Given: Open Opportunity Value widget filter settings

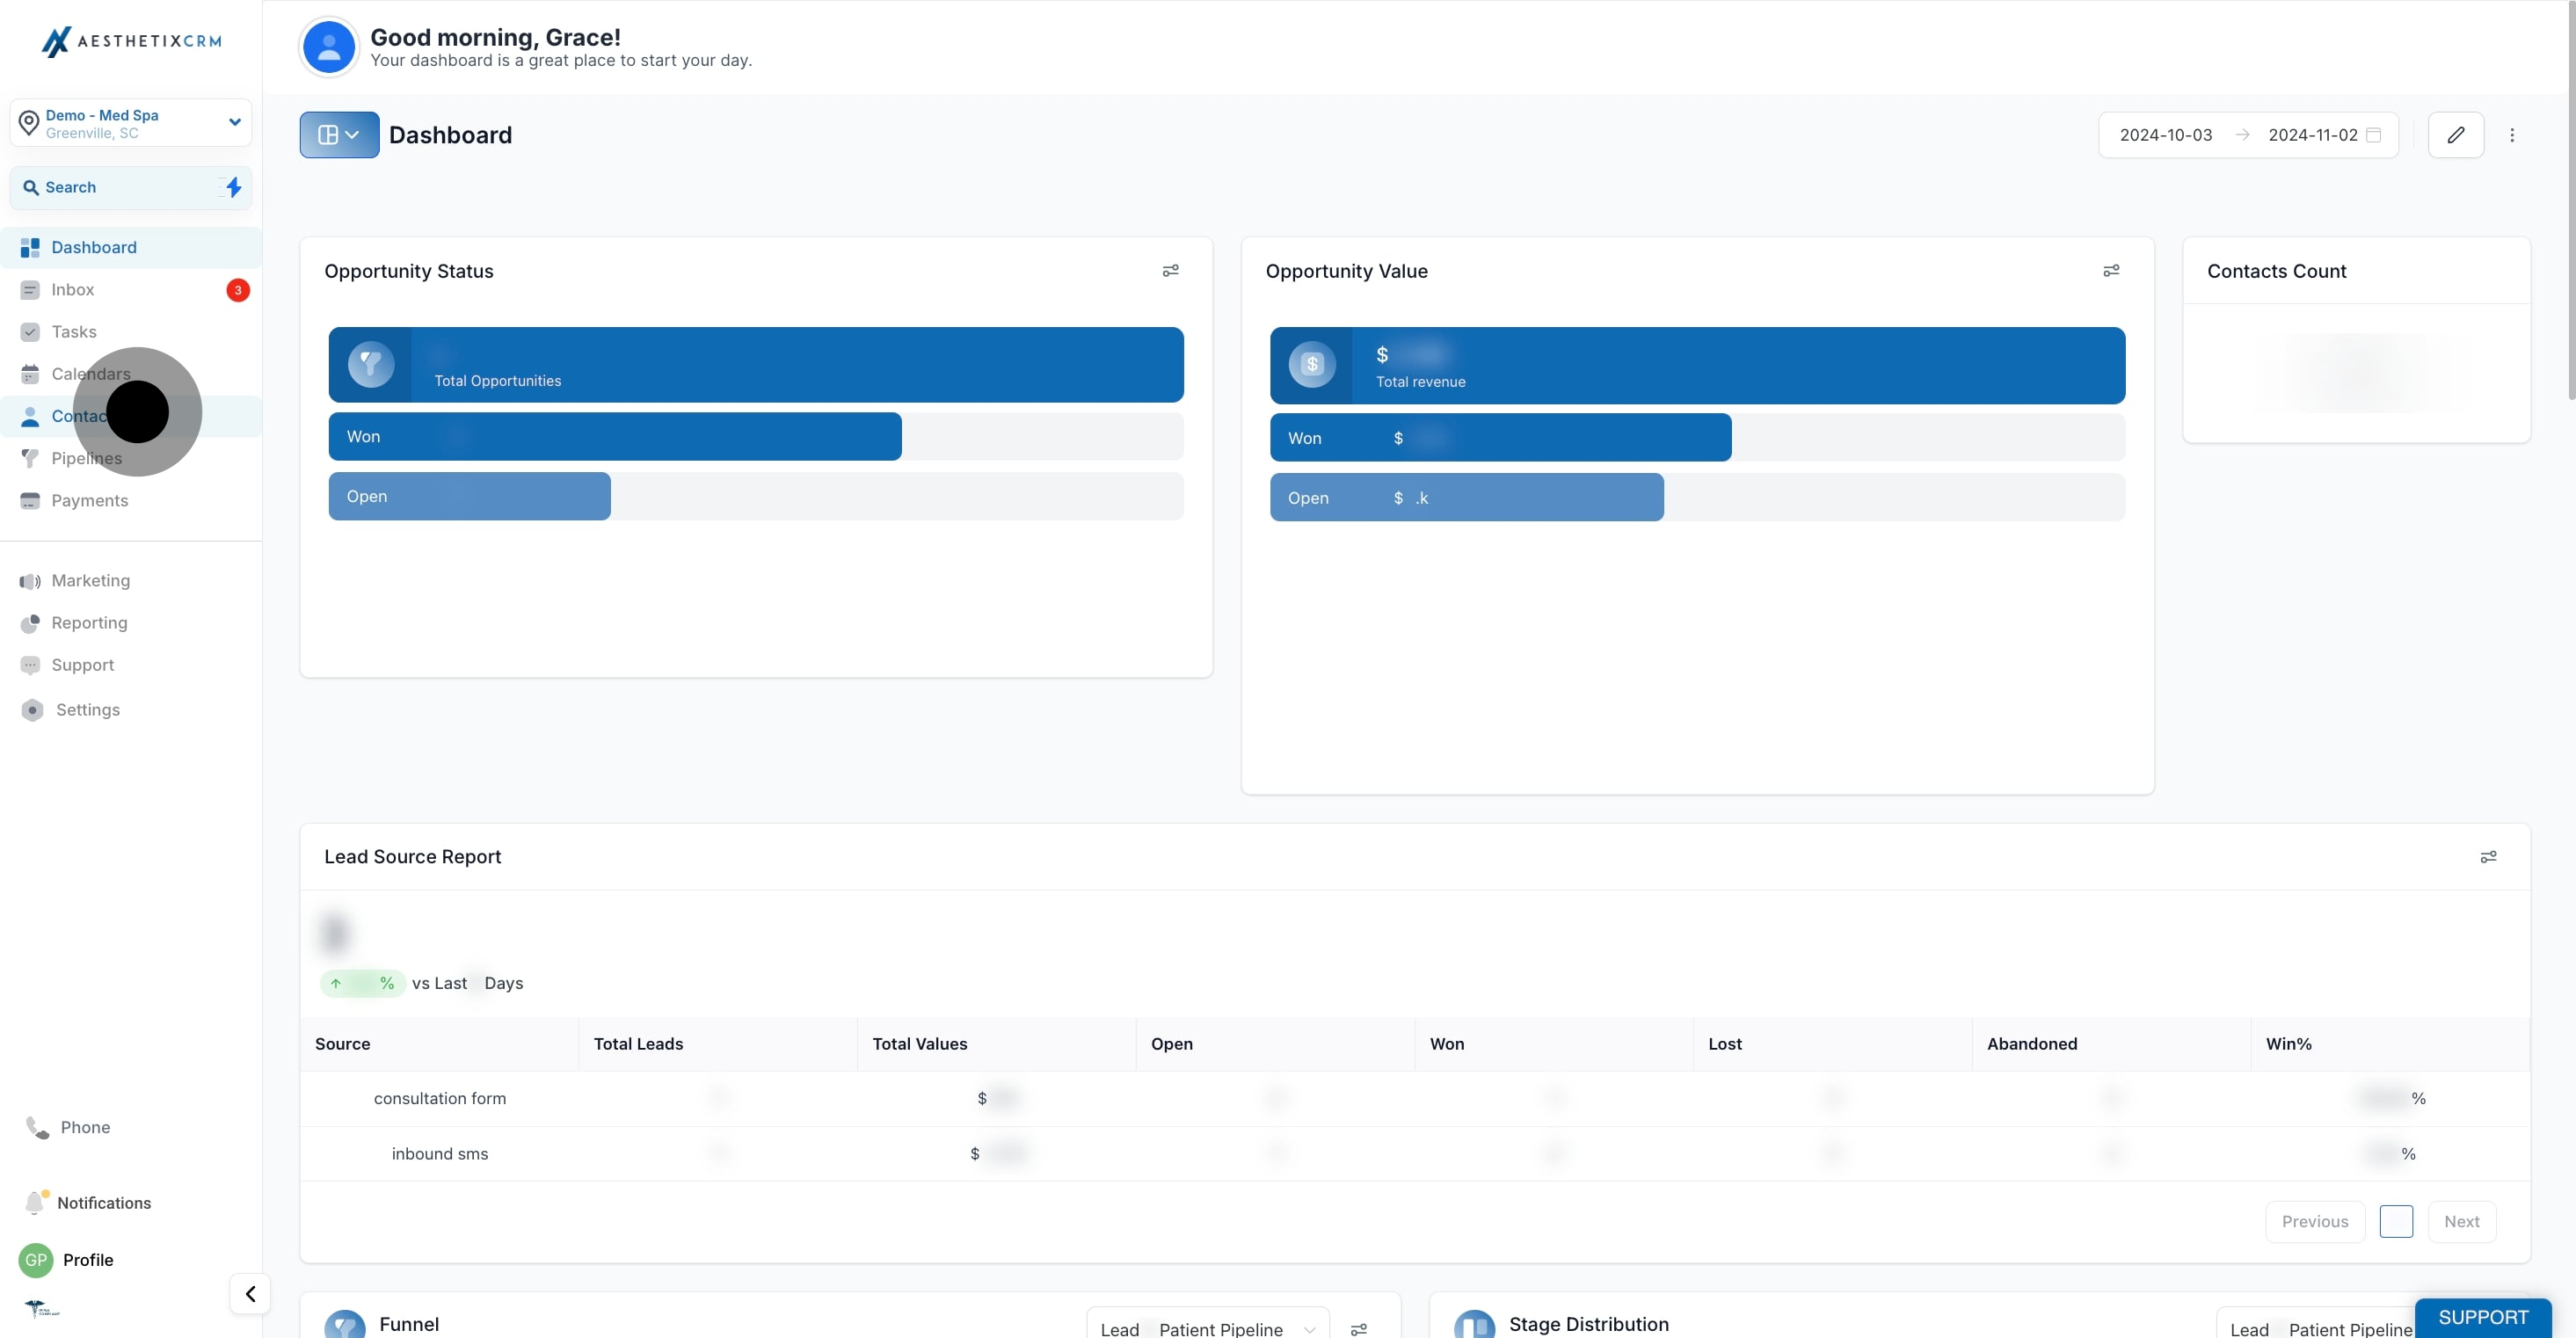Looking at the screenshot, I should (2111, 271).
